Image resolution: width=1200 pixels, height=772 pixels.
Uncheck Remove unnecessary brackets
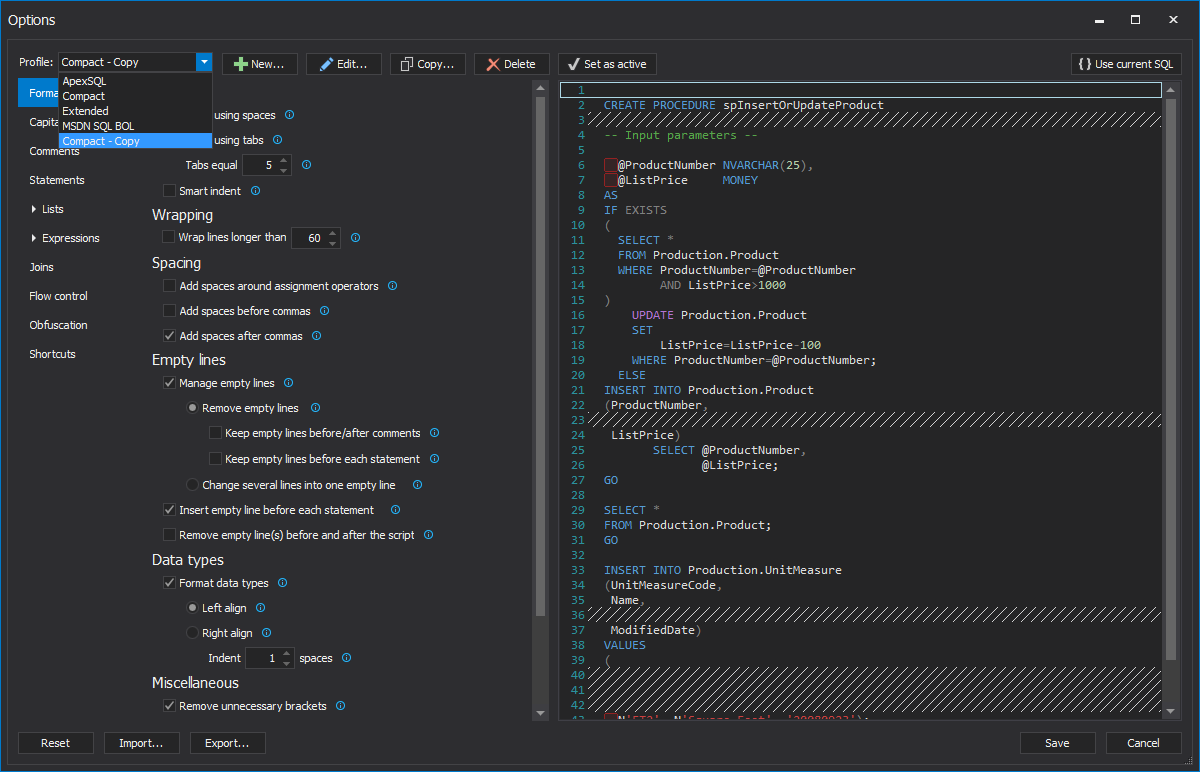point(169,706)
